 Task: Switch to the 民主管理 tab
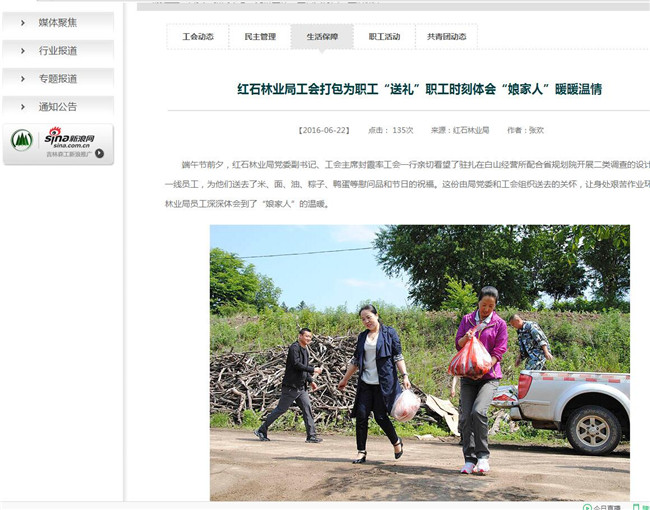pyautogui.click(x=260, y=37)
